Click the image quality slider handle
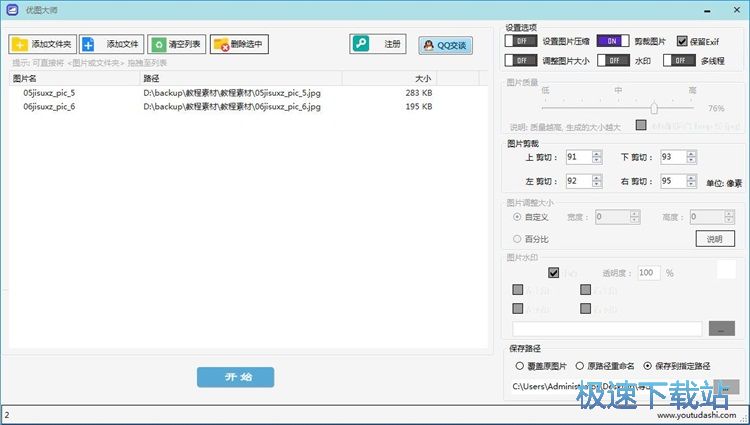 point(654,108)
